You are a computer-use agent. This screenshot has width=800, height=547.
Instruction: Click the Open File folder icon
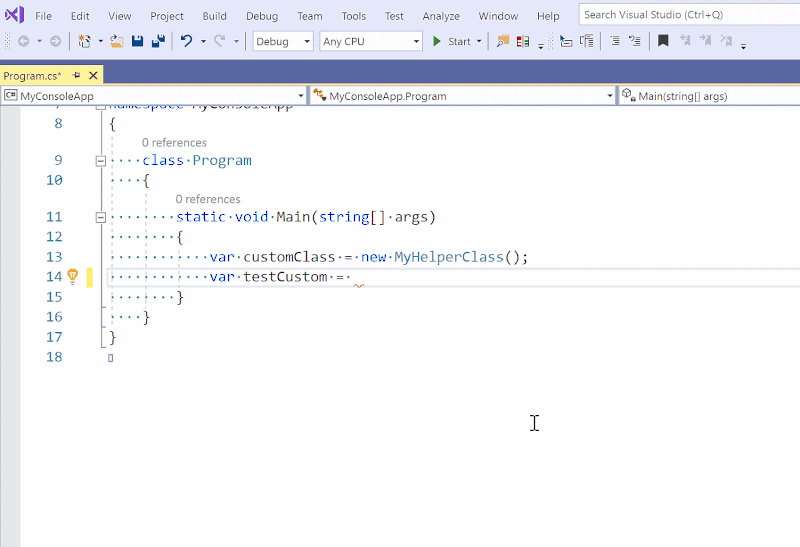pos(117,41)
